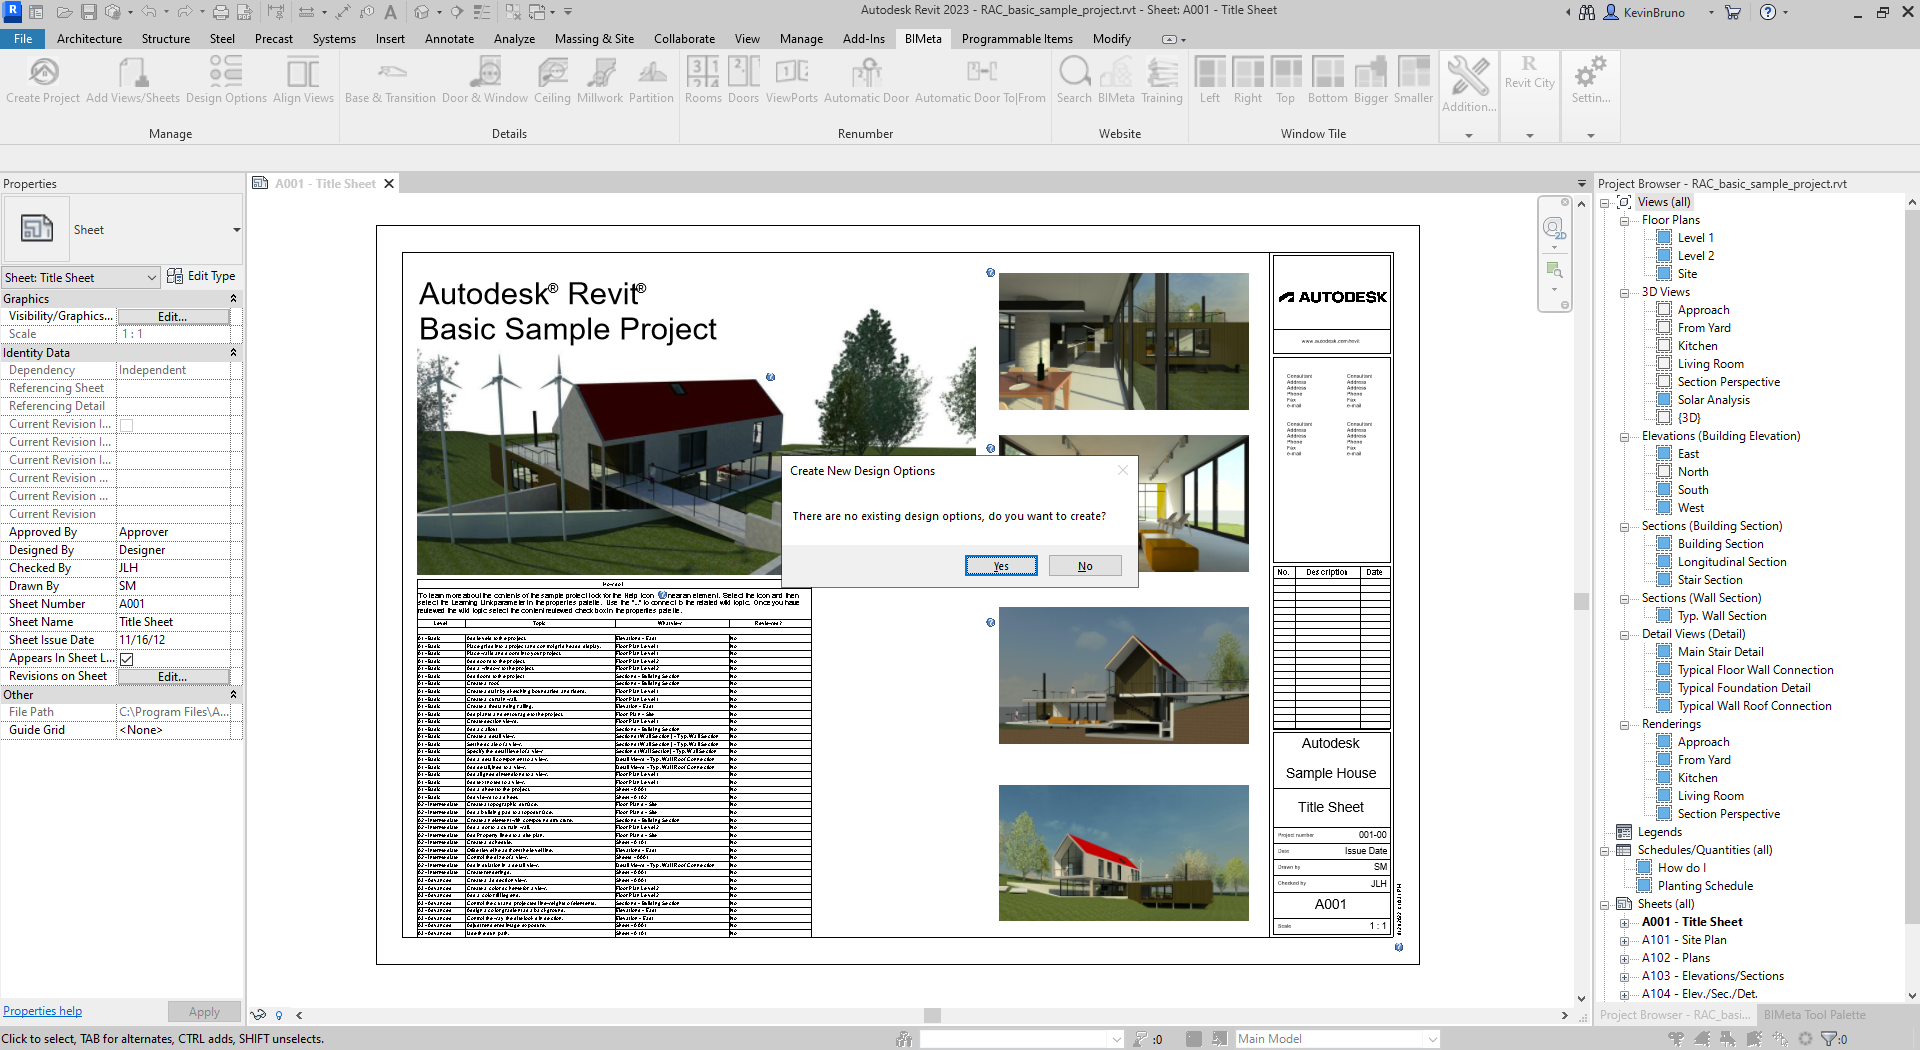Viewport: 1920px width, 1050px height.
Task: Click Edit for Visibility/Graphics overrides
Action: 173,317
